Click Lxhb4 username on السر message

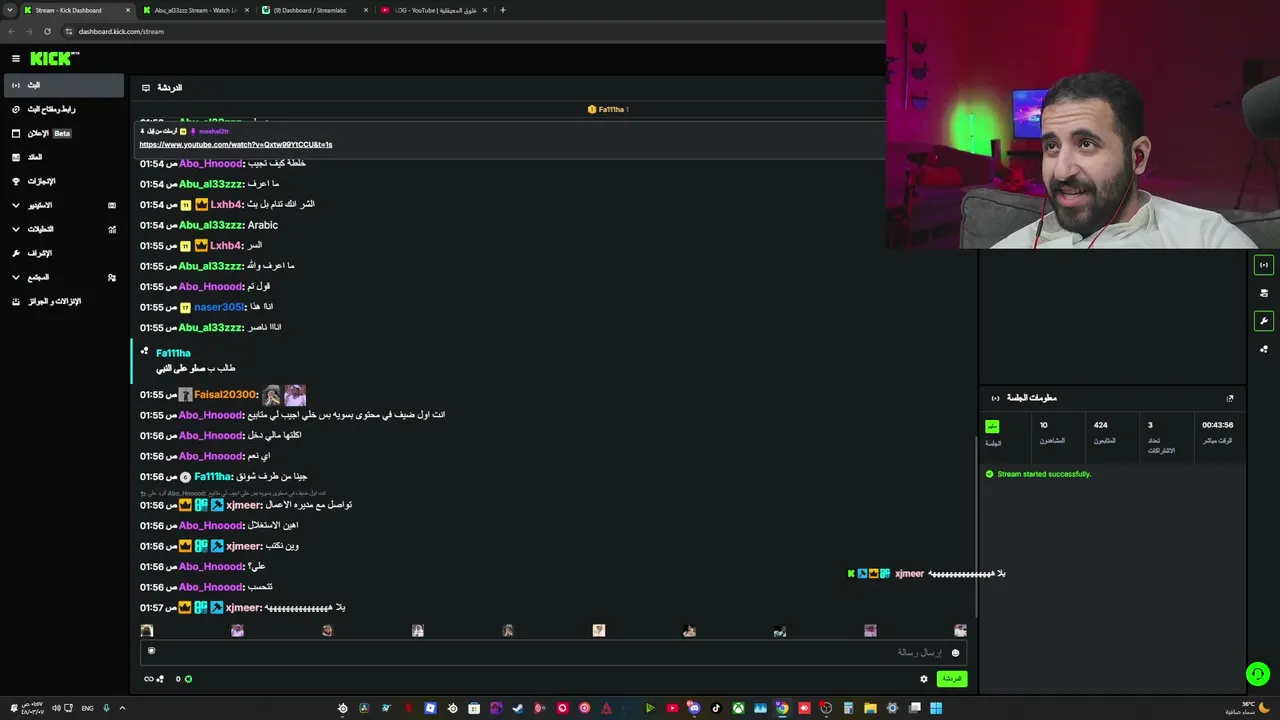[x=226, y=245]
